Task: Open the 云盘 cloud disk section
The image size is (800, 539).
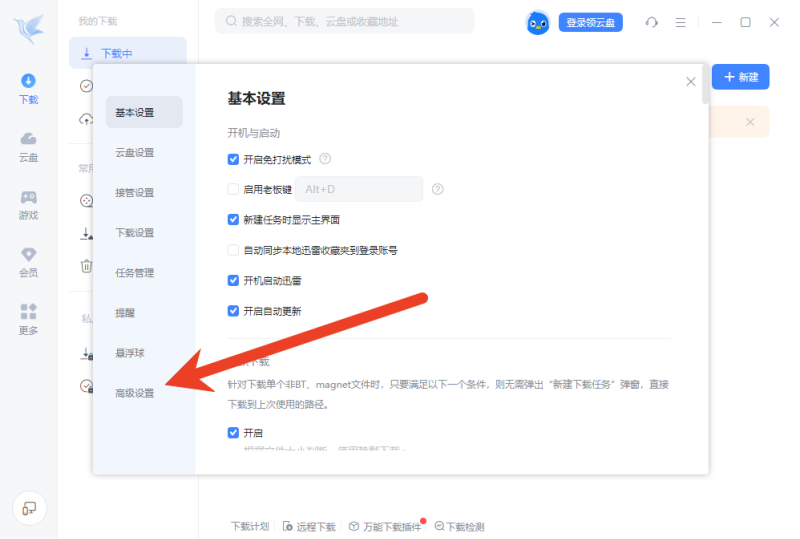Action: (29, 147)
